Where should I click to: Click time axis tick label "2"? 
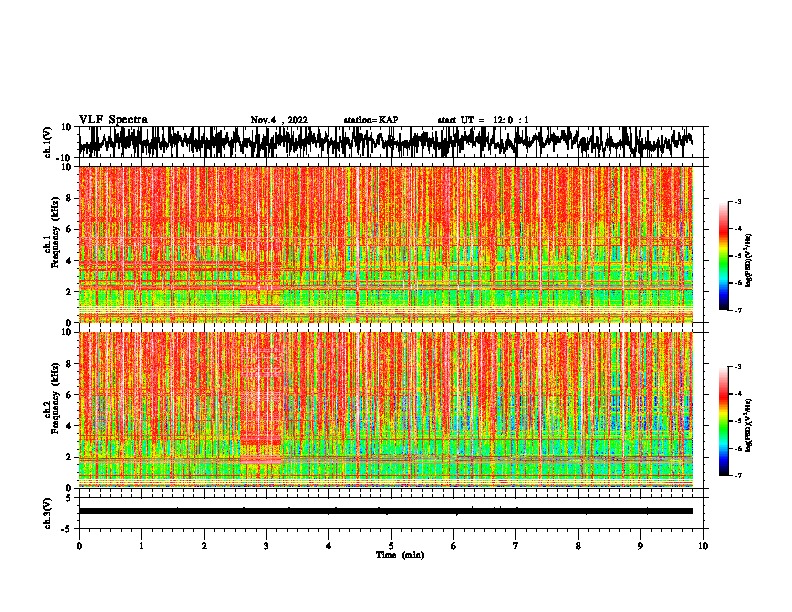(204, 546)
